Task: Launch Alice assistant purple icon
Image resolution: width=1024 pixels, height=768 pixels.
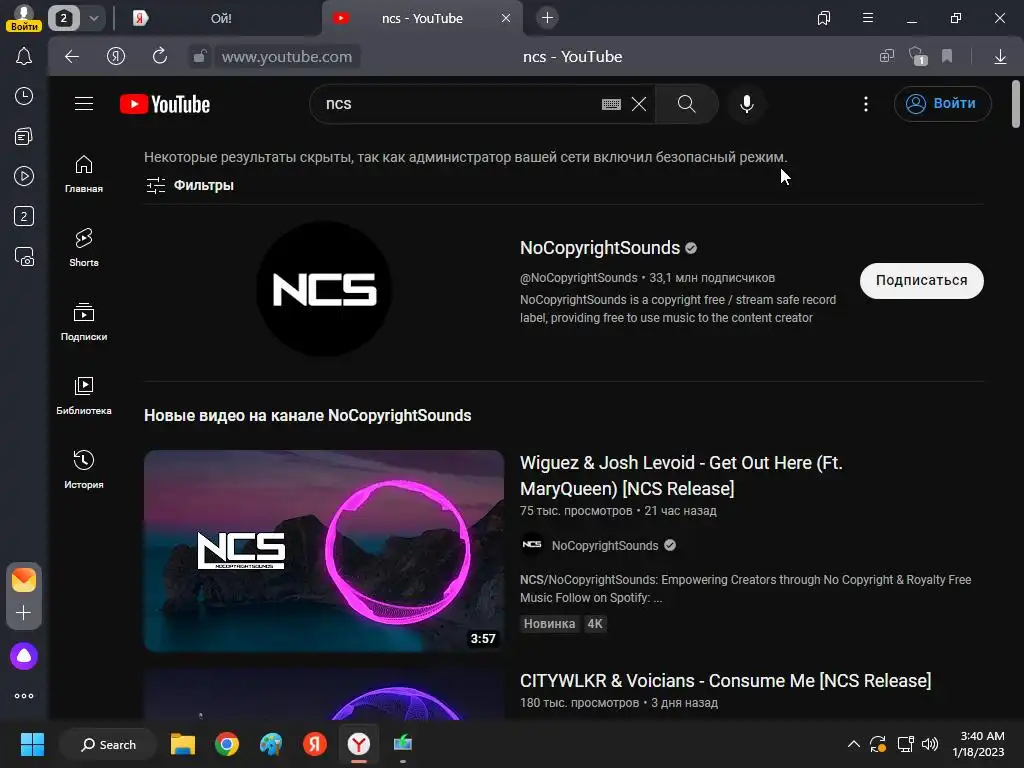Action: [x=24, y=656]
